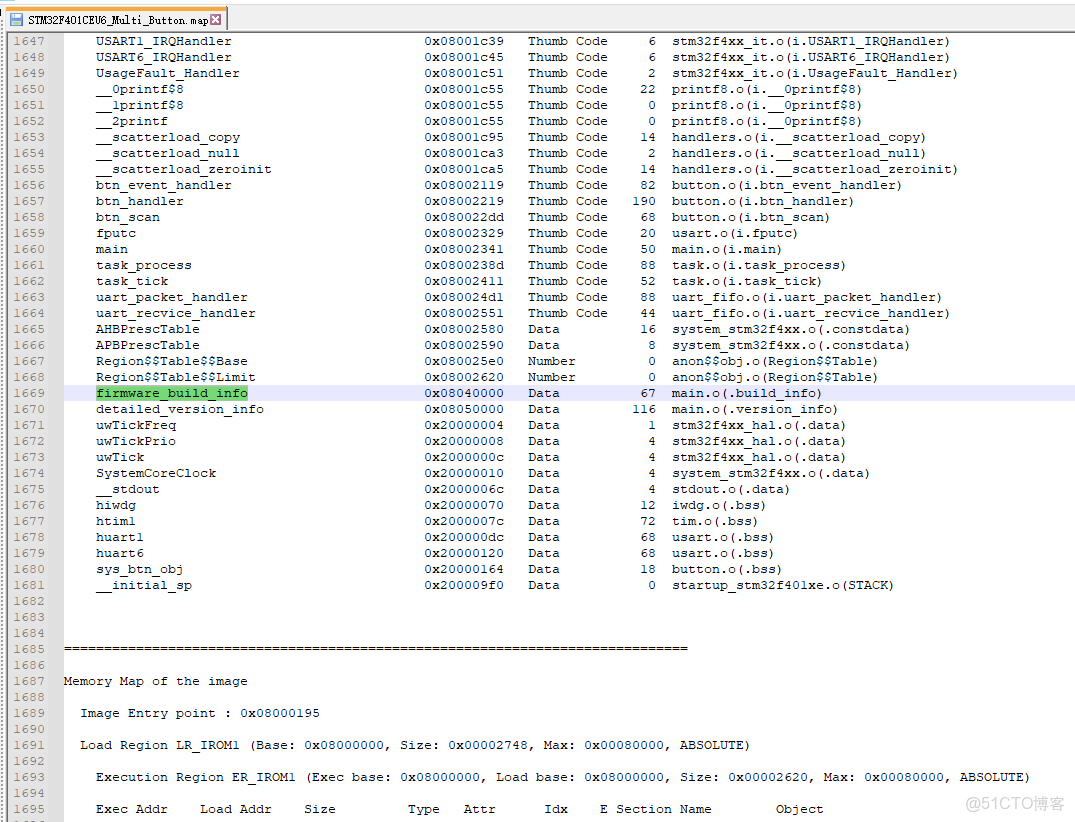Click the Region$$Table$$Base symbol
1075x822 pixels.
(x=171, y=361)
